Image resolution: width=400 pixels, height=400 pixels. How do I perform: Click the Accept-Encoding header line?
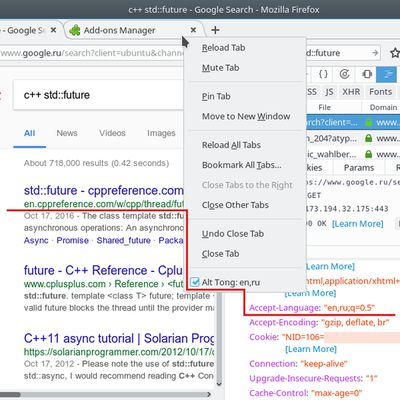click(x=319, y=322)
